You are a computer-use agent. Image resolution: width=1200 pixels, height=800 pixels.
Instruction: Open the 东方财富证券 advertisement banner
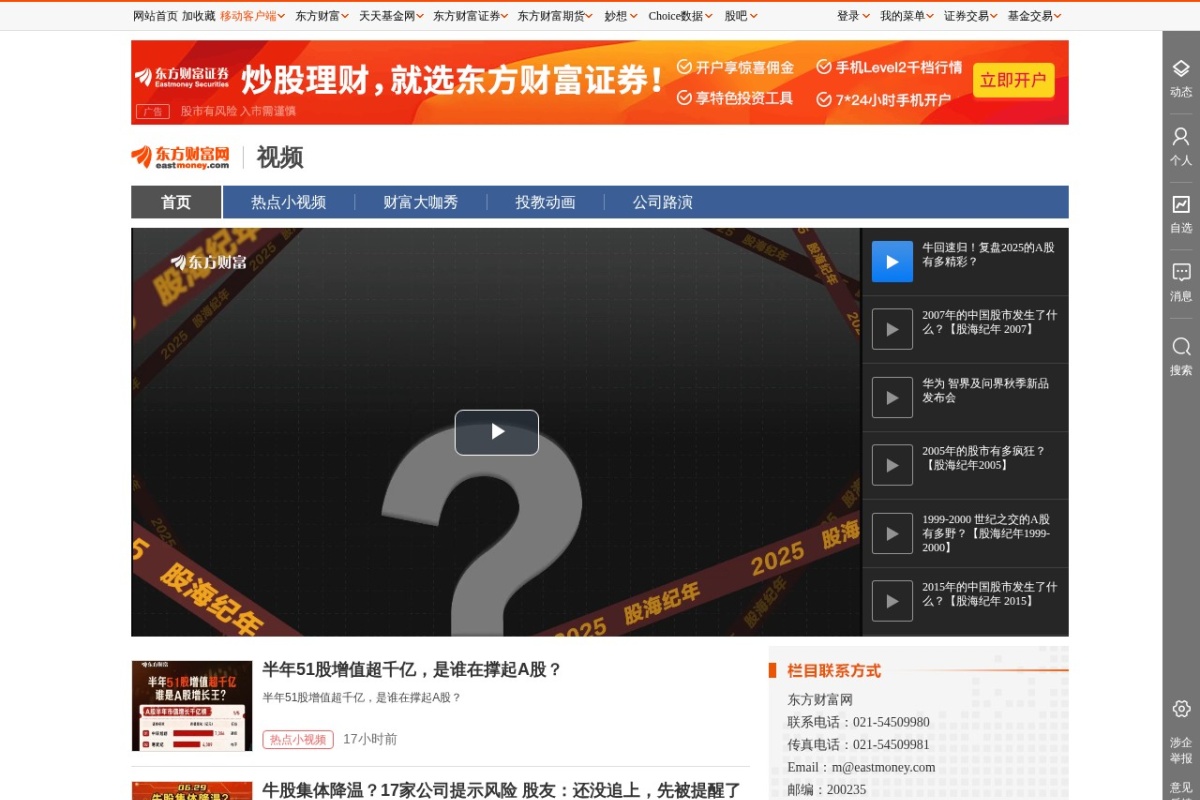[x=600, y=82]
